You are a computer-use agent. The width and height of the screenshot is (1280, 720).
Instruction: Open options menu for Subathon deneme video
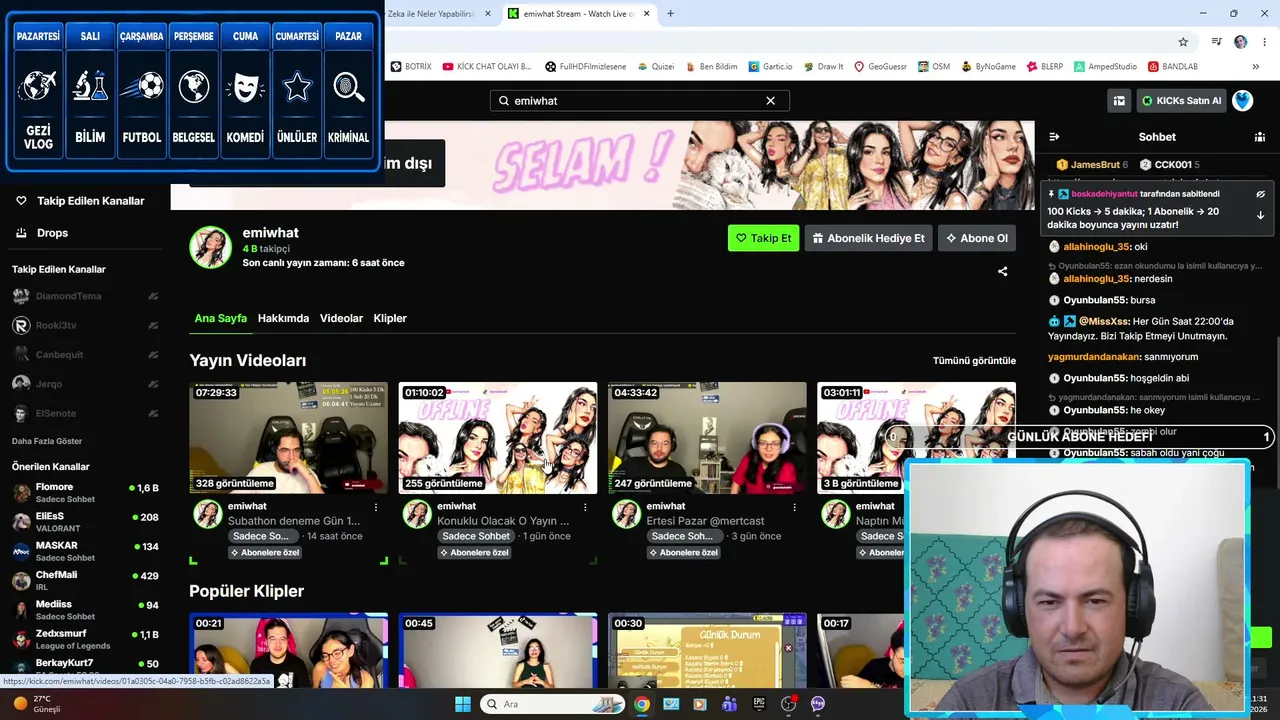pyautogui.click(x=376, y=507)
